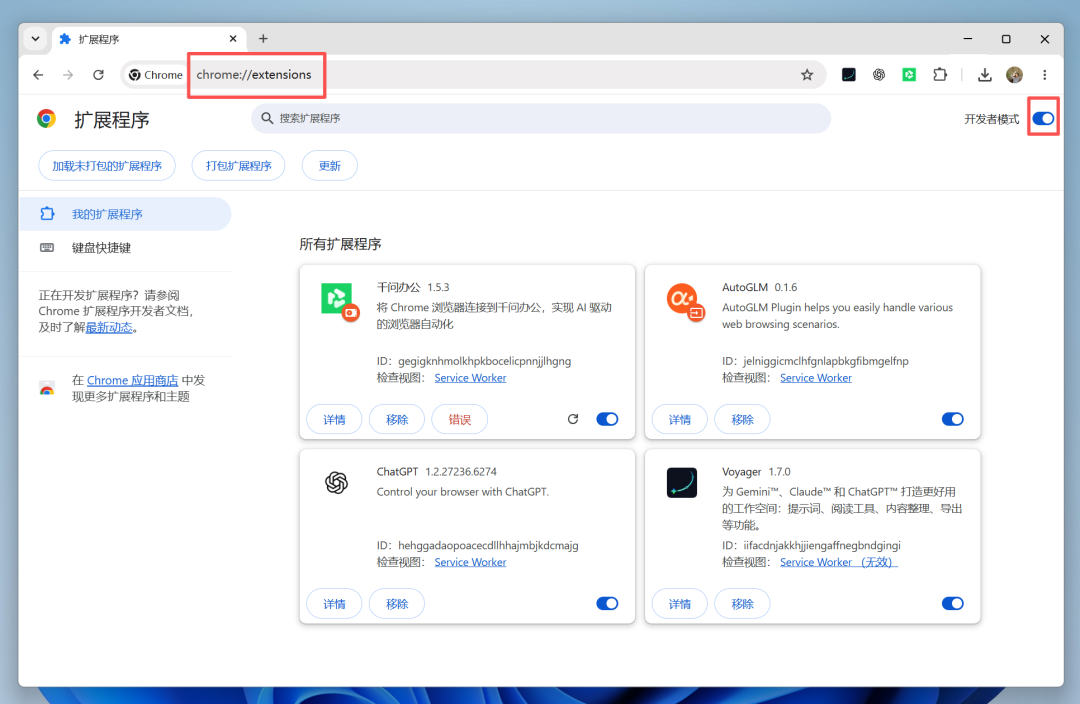1080x704 pixels.
Task: Click the Chrome Web Store icon in sidebar
Action: pyautogui.click(x=47, y=389)
